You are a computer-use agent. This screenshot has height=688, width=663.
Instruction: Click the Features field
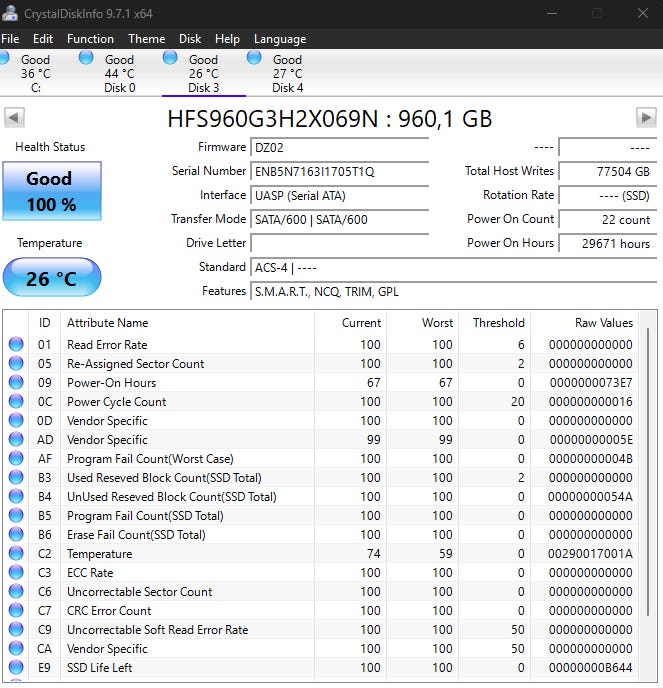pos(453,292)
